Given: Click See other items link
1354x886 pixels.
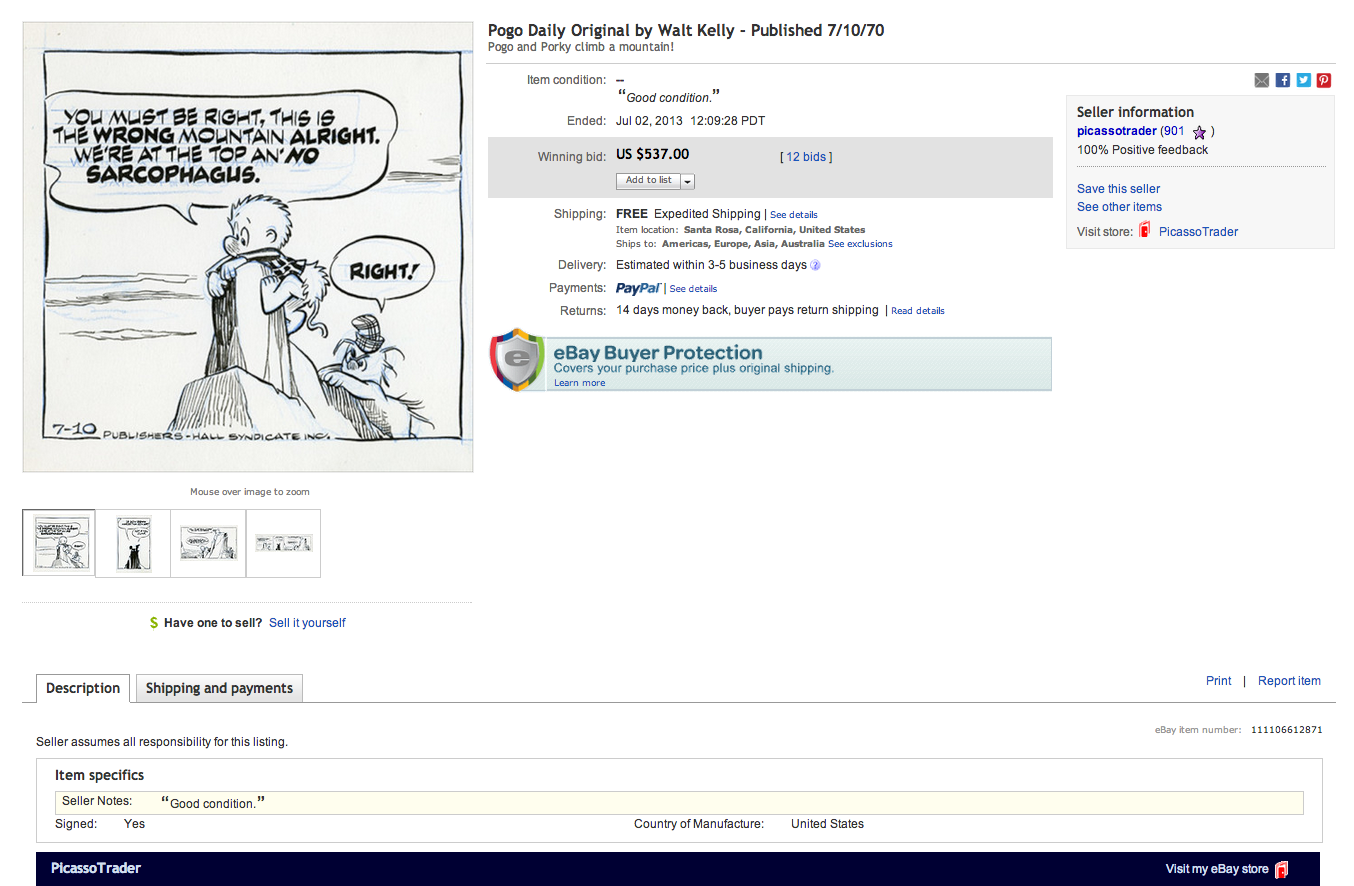Looking at the screenshot, I should 1119,207.
